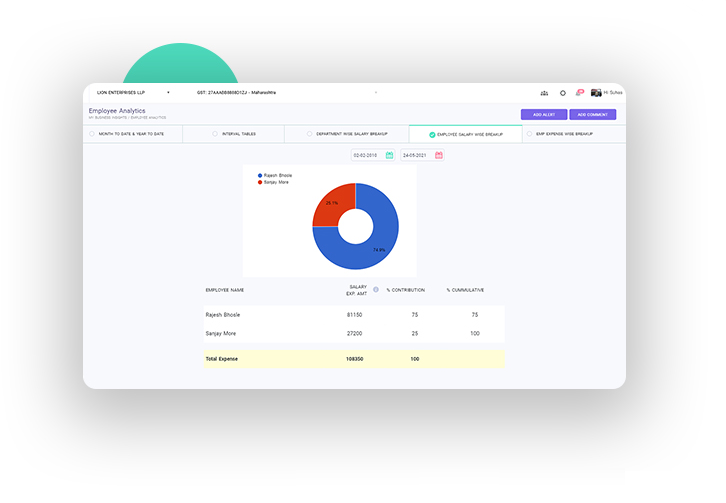Expand the GST number Maharashtra dropdown
Screen dimensions: 726x503
tap(376, 92)
